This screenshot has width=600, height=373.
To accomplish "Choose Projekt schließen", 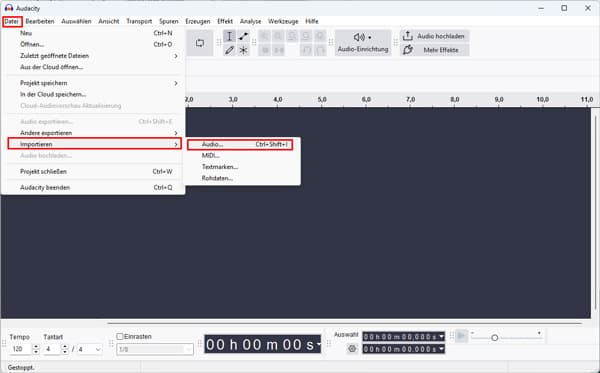I will tap(94, 171).
